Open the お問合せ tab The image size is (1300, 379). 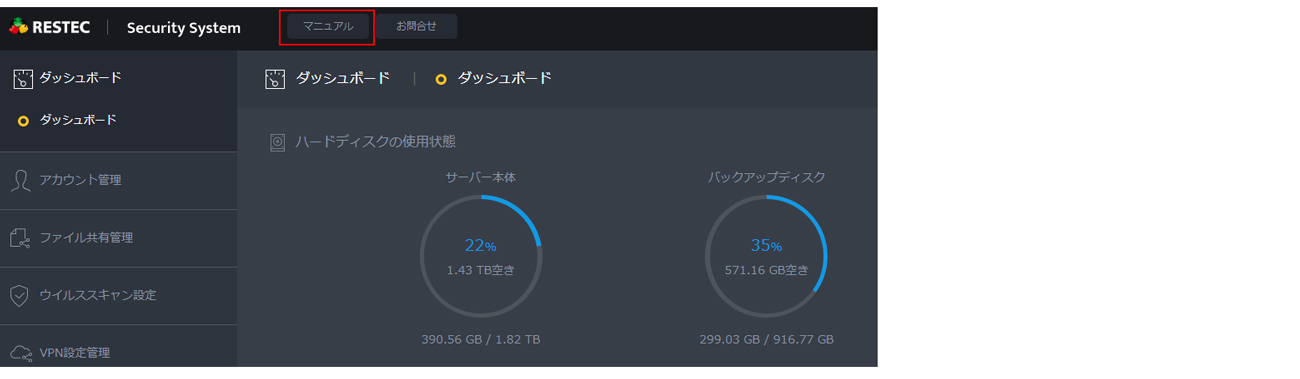tap(416, 26)
